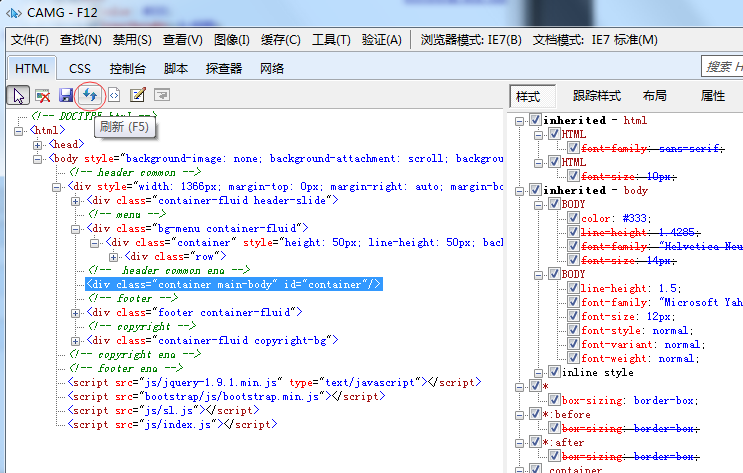Uncheck the inherited - html checkbox

coord(535,119)
